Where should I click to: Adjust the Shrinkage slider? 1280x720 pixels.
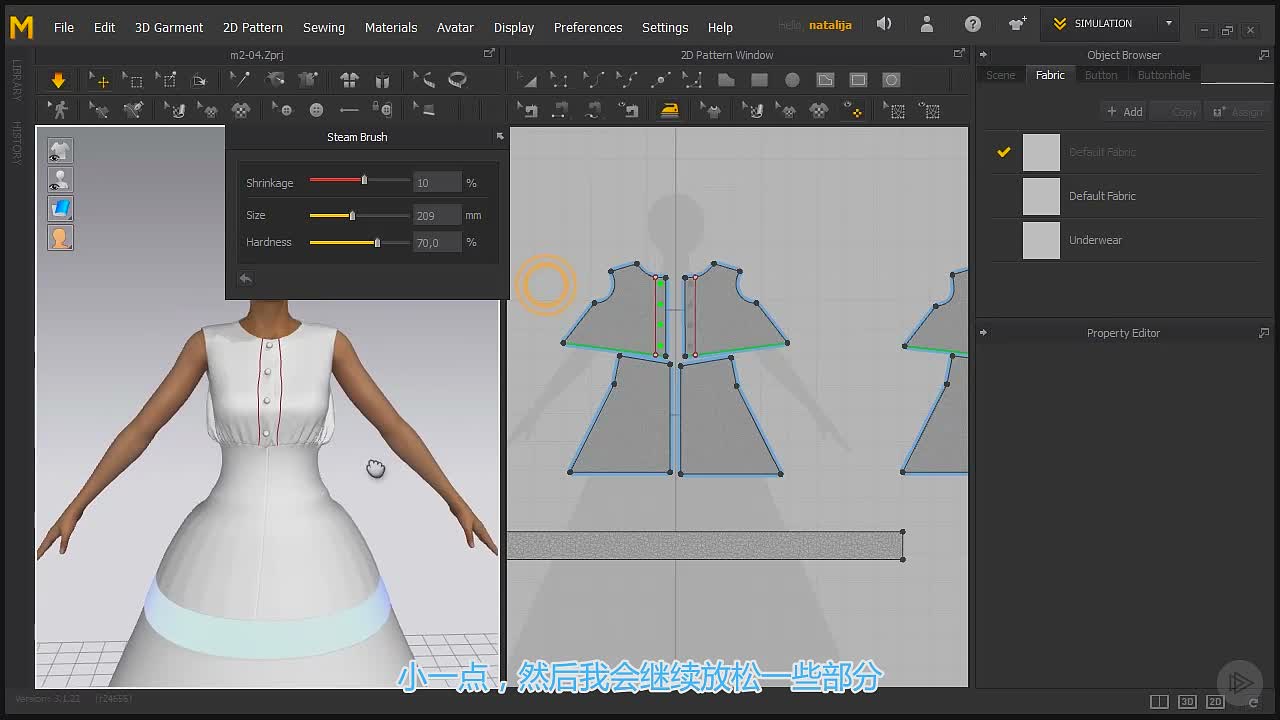pos(360,180)
